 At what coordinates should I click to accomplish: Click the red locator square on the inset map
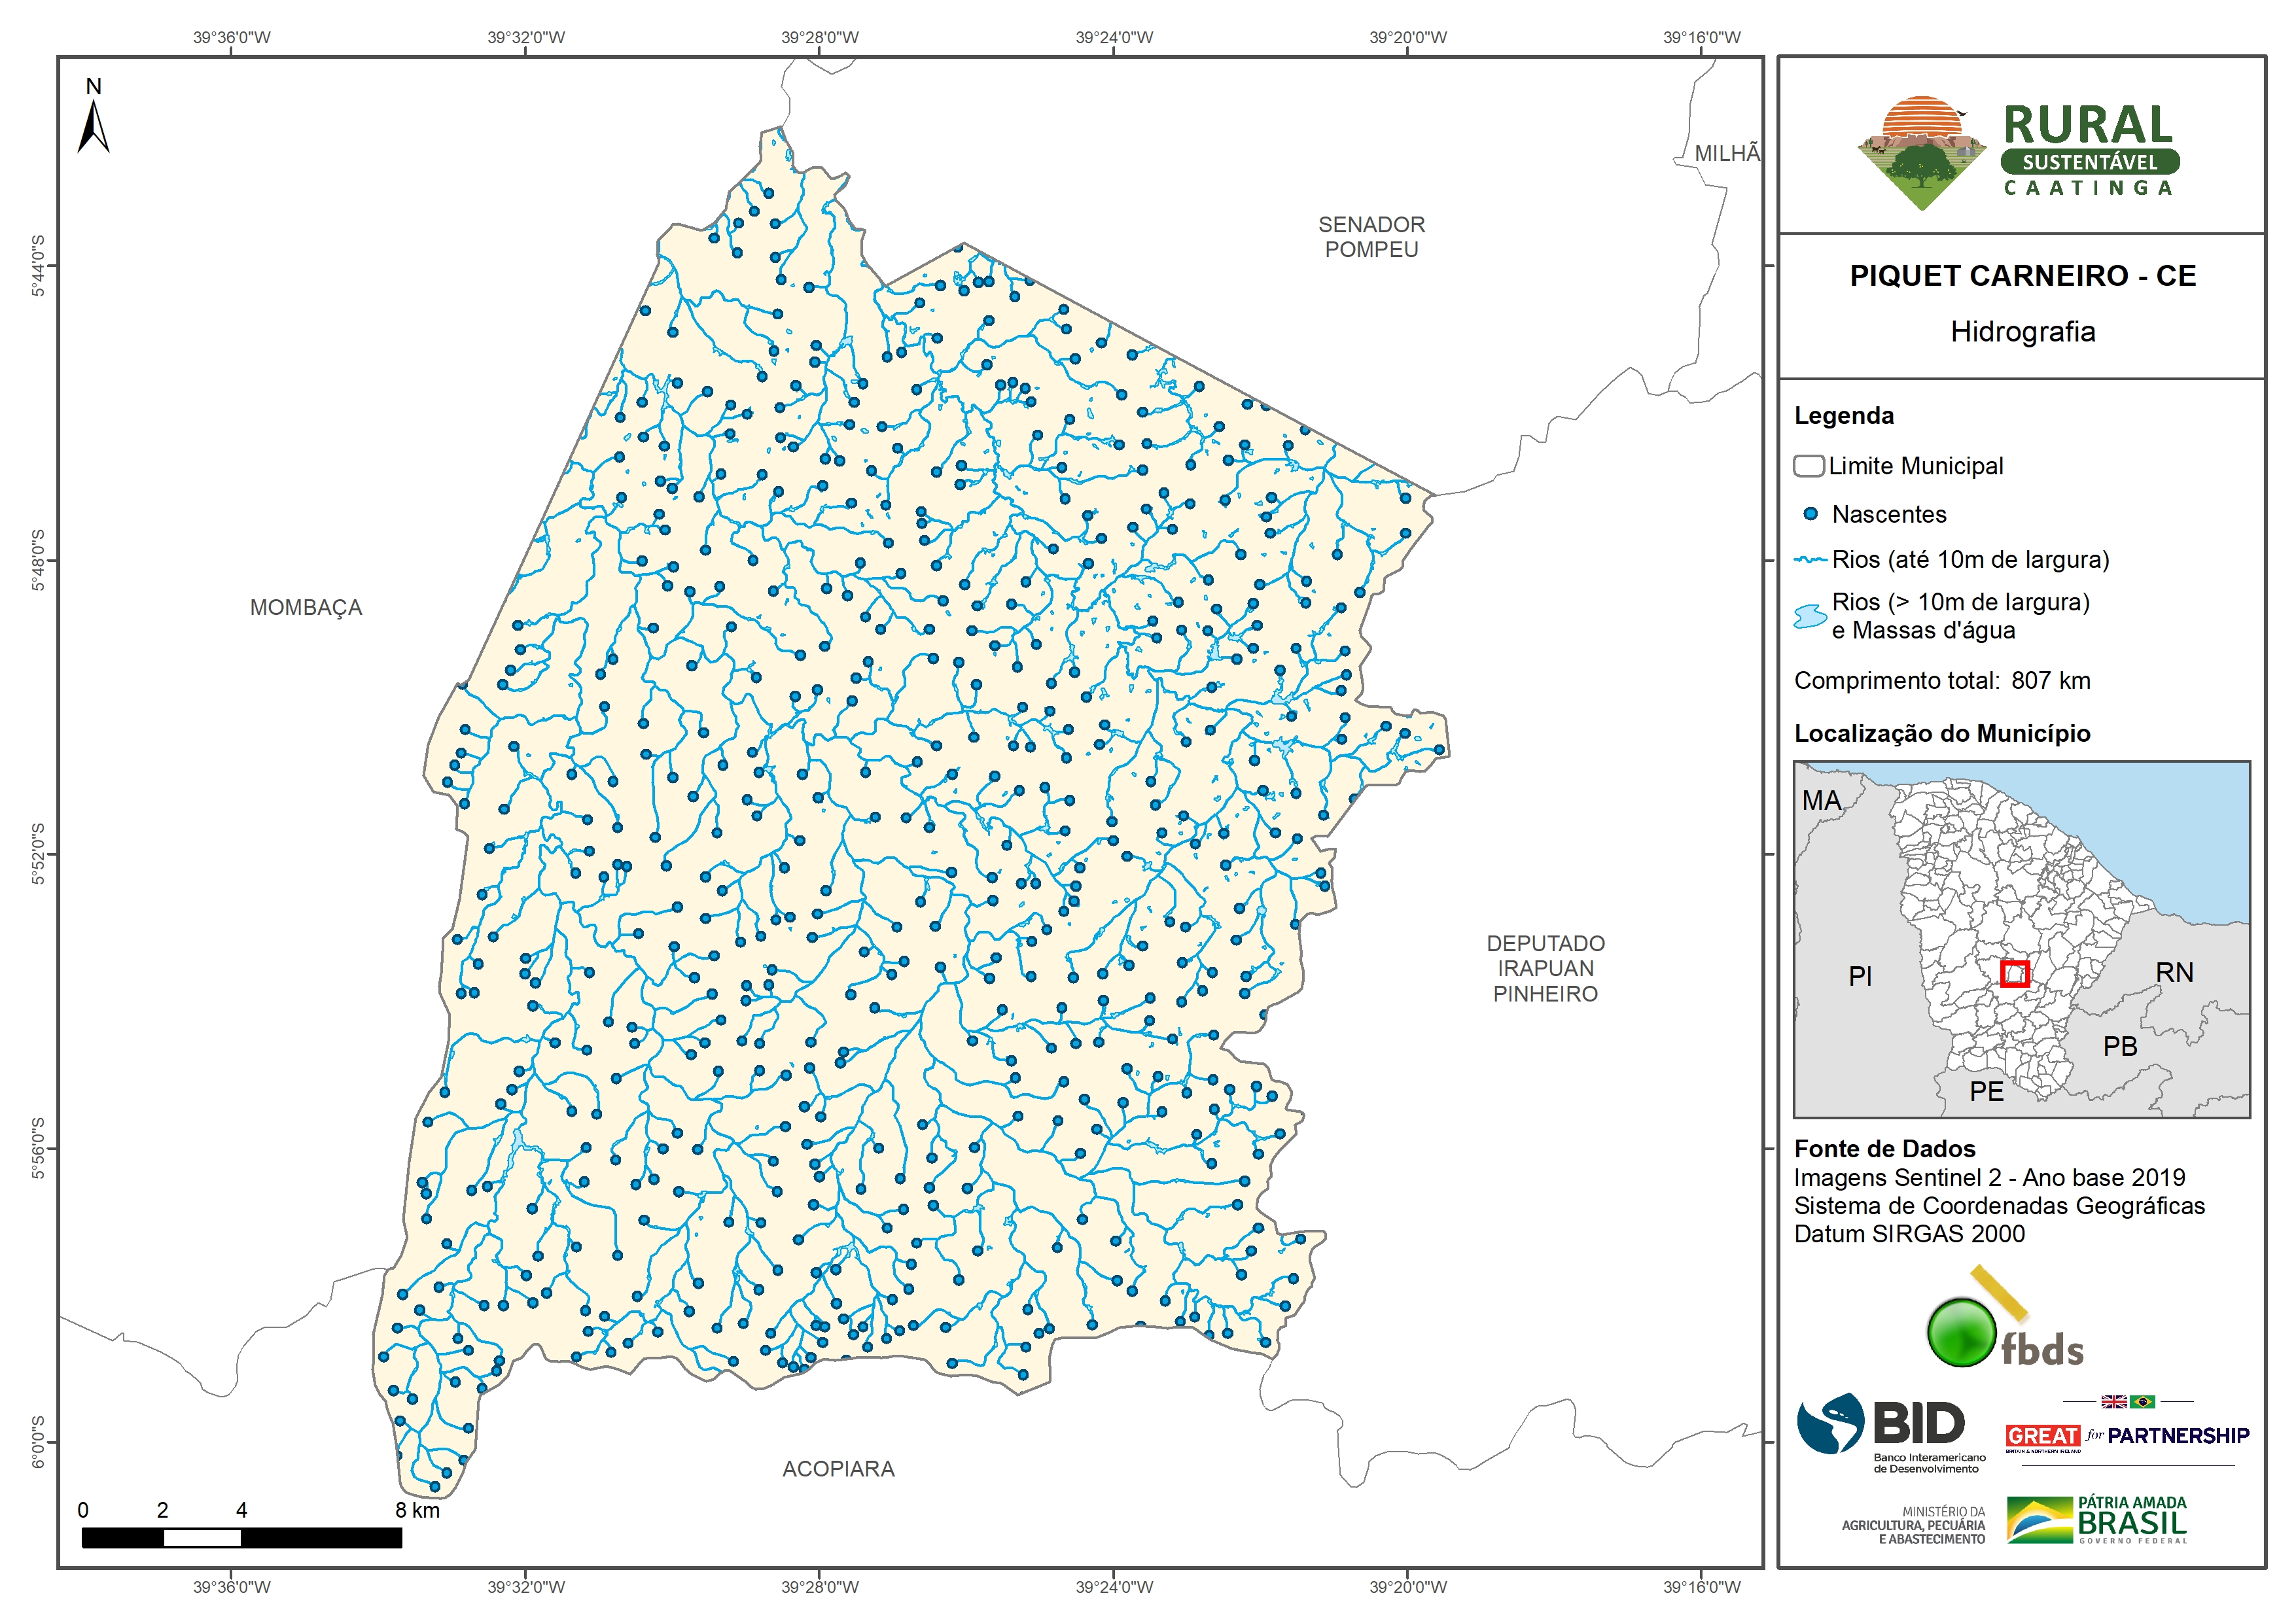click(2015, 973)
